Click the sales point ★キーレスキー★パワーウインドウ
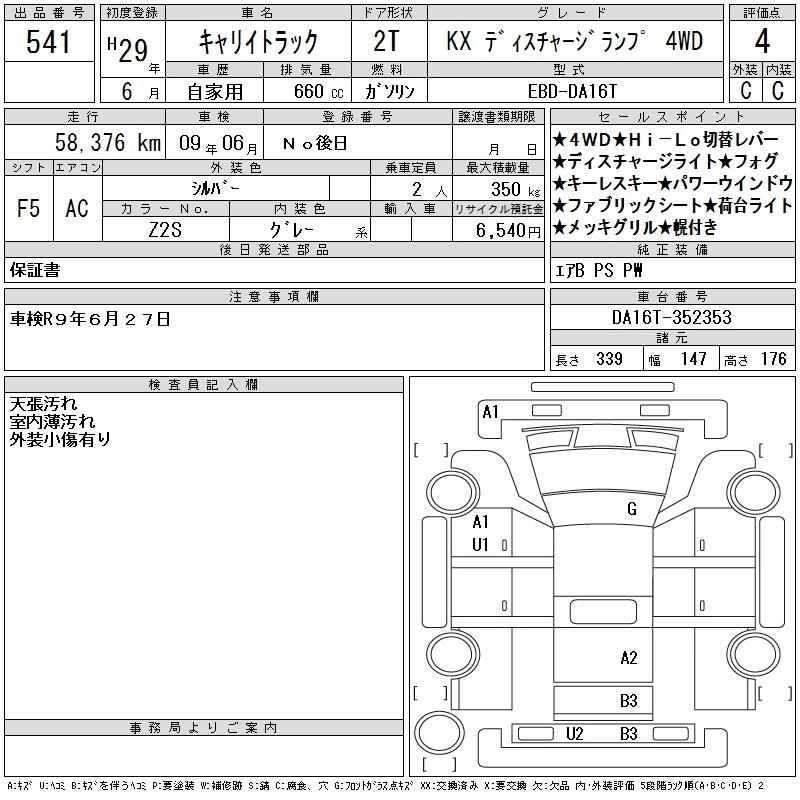 pyautogui.click(x=672, y=183)
